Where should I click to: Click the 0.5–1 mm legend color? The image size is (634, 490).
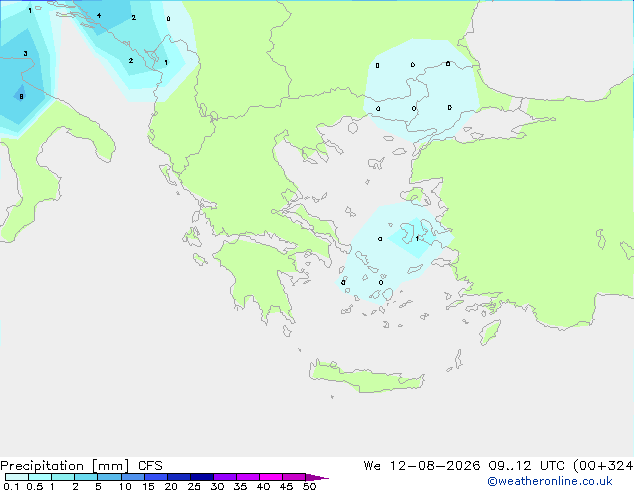pos(40,477)
